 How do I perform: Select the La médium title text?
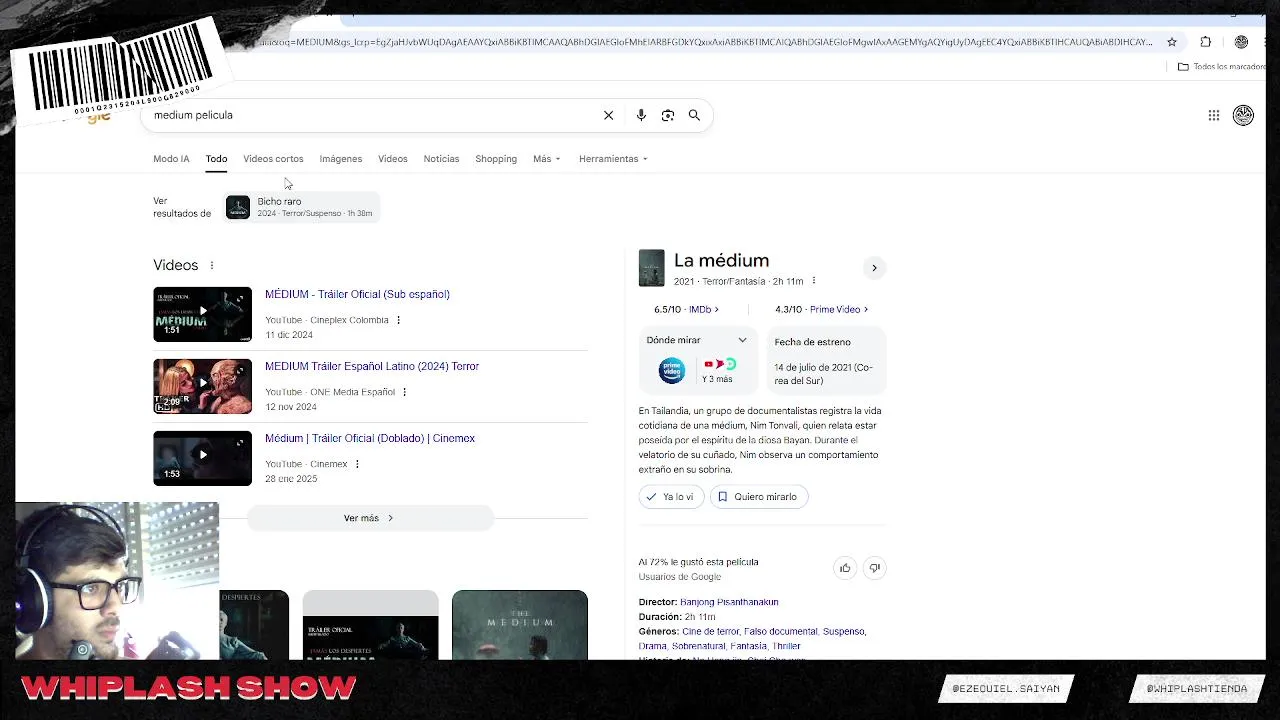coord(721,260)
